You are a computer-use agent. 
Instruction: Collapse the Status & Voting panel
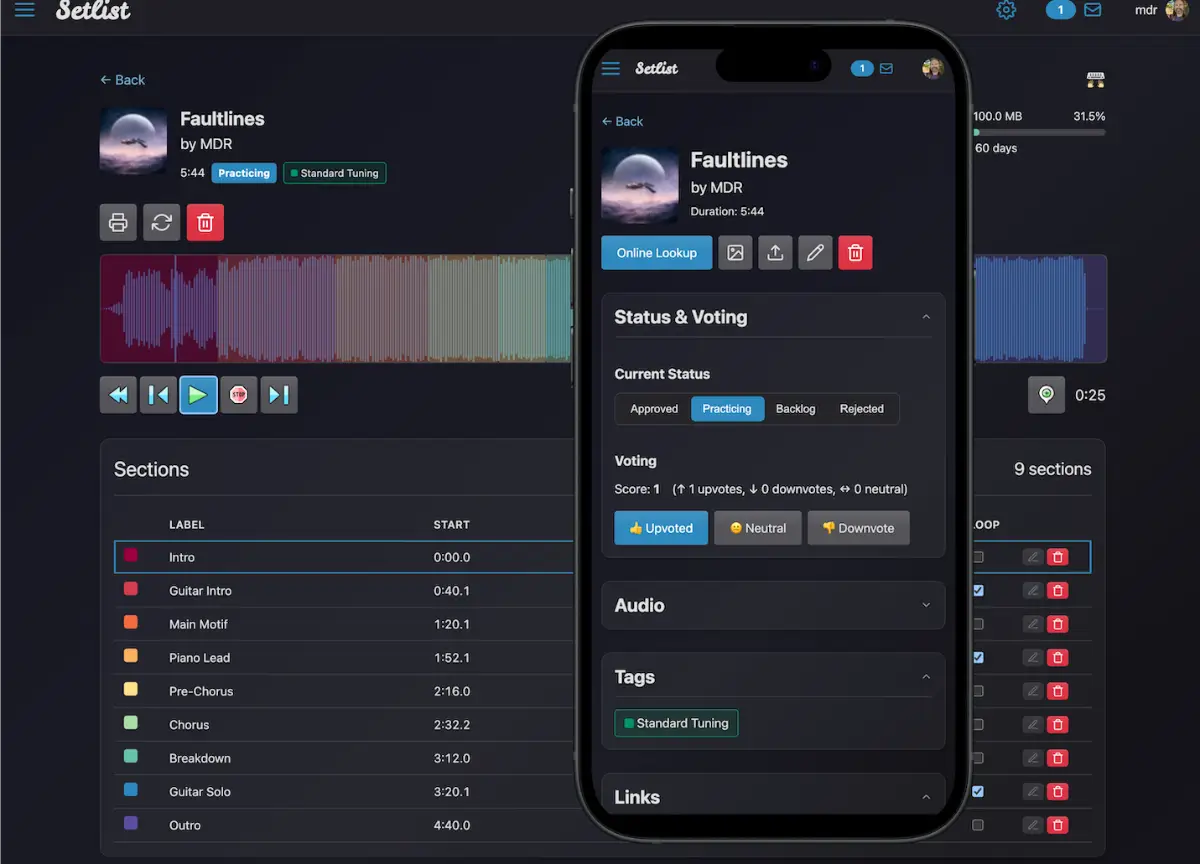[x=926, y=317]
